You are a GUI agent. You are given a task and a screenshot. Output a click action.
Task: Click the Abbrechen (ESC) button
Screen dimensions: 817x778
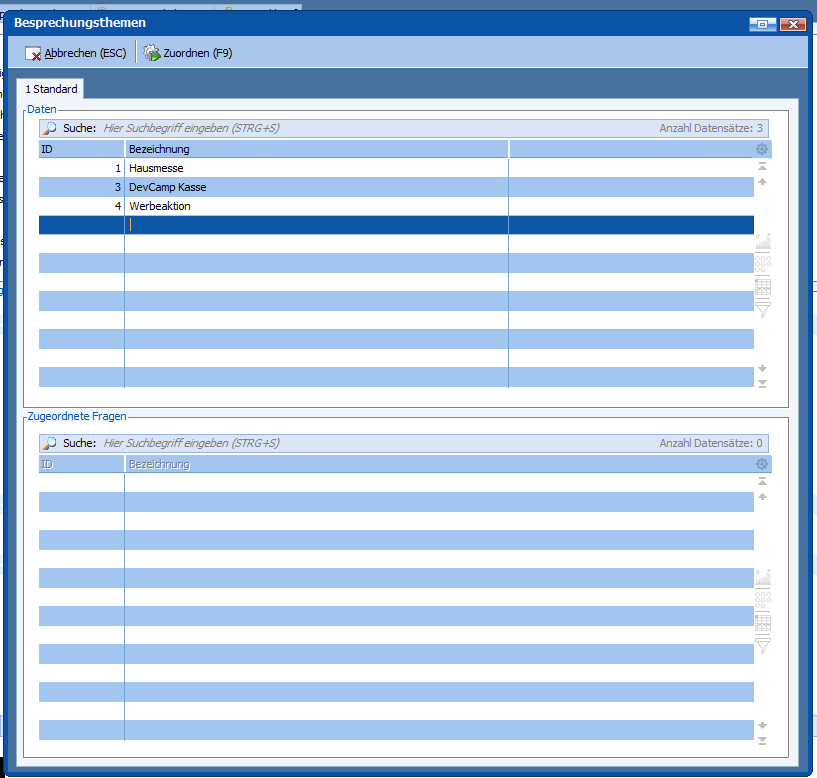click(x=76, y=53)
